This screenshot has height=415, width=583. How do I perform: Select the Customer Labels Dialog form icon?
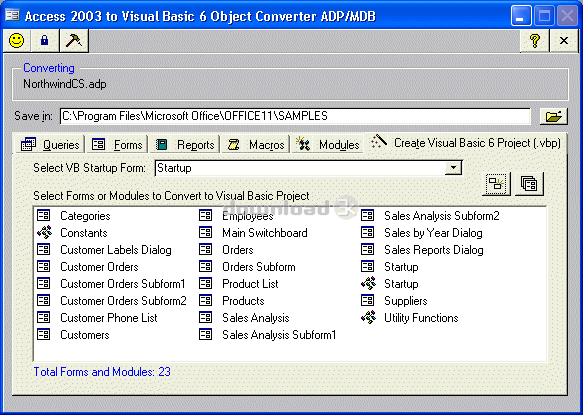tap(44, 249)
